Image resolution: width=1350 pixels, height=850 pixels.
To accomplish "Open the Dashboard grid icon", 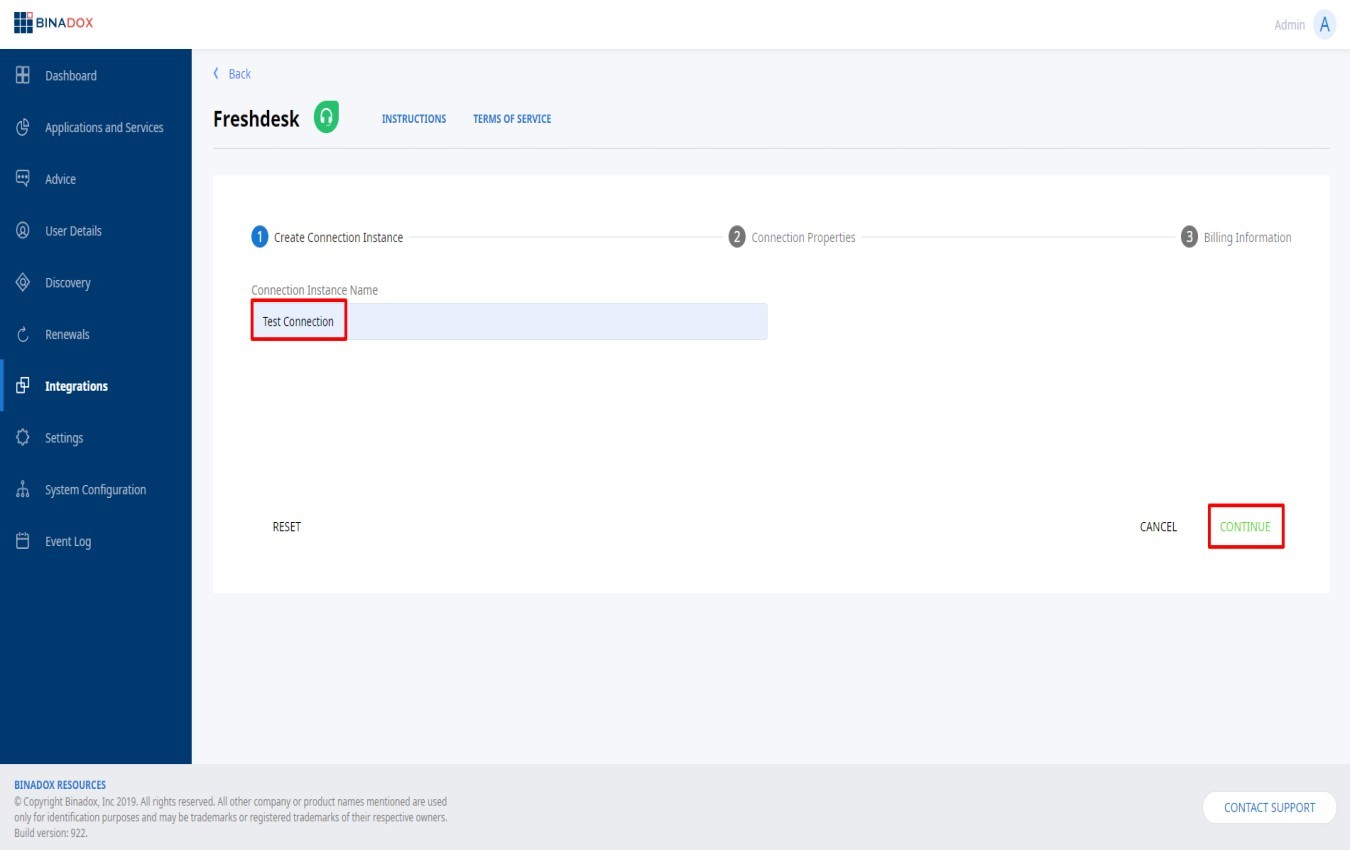I will click(23, 75).
